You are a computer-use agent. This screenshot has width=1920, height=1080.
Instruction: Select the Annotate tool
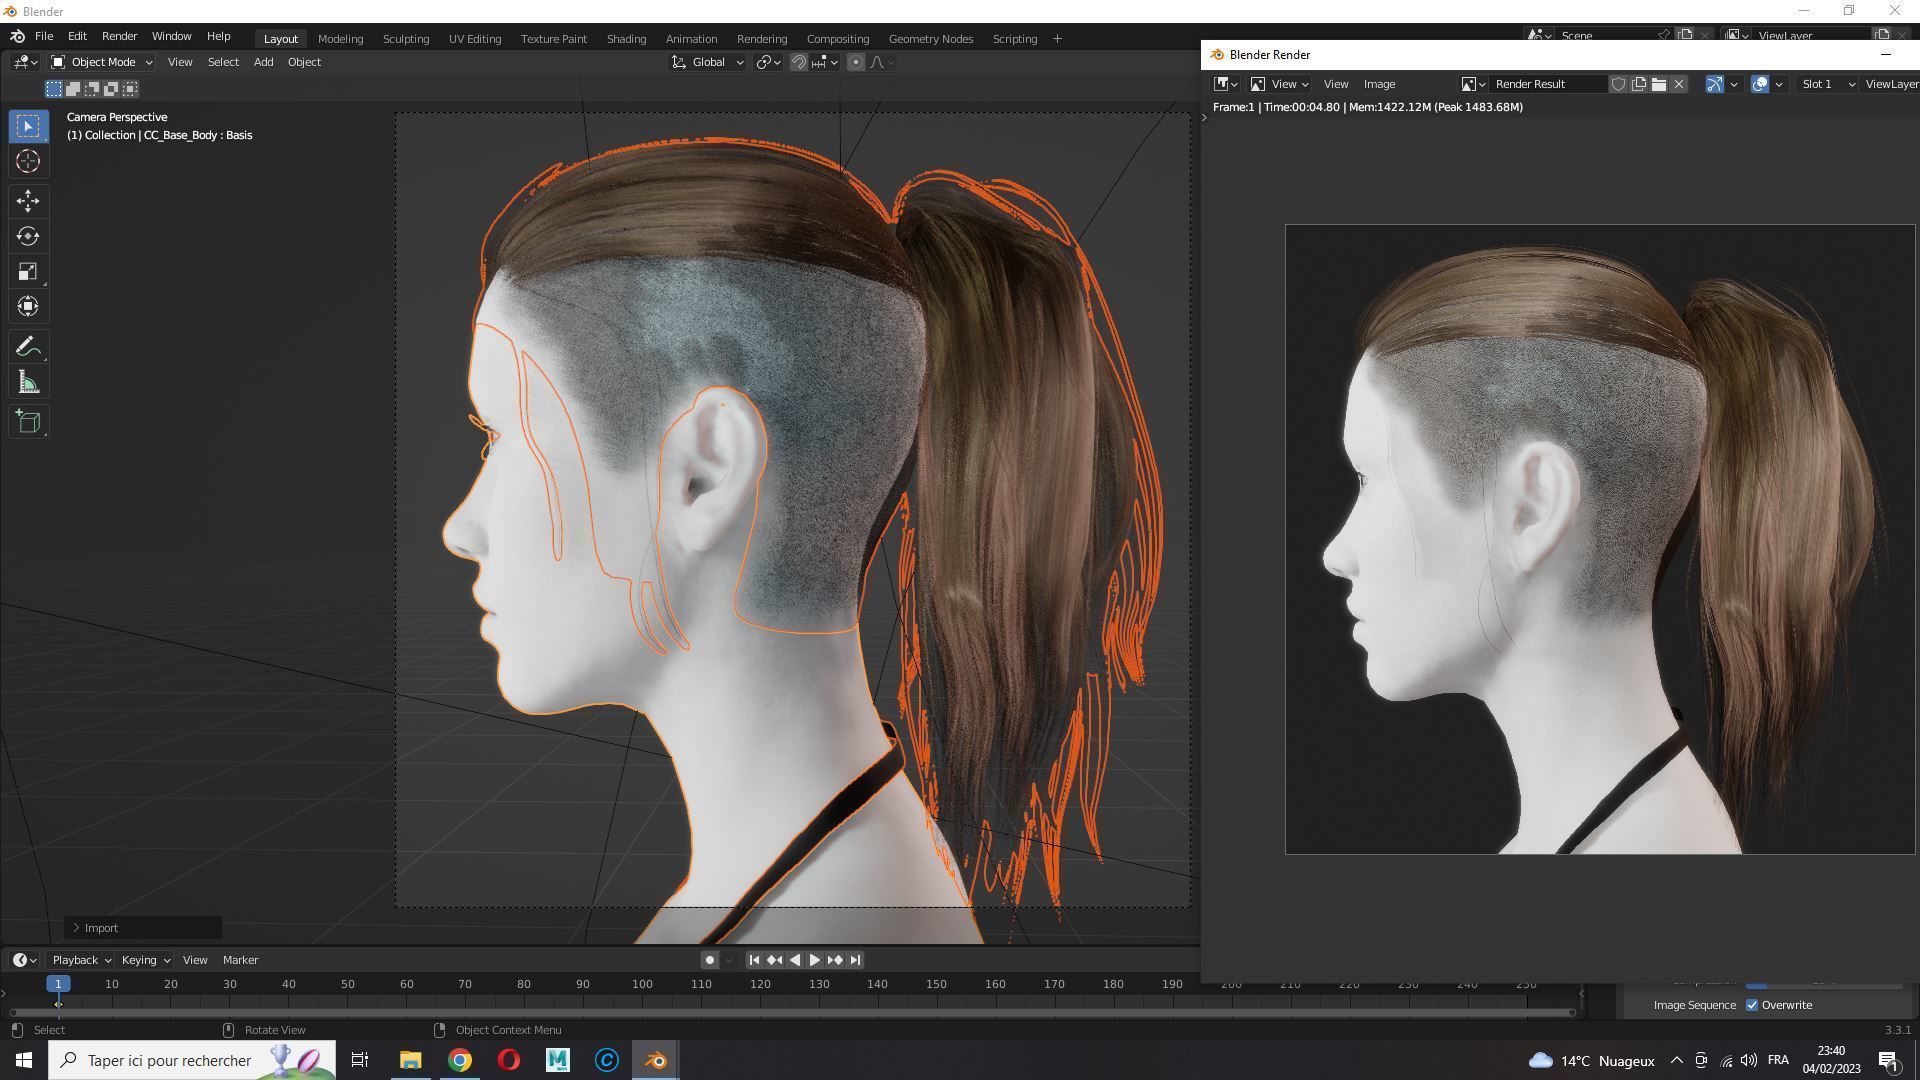coord(27,346)
